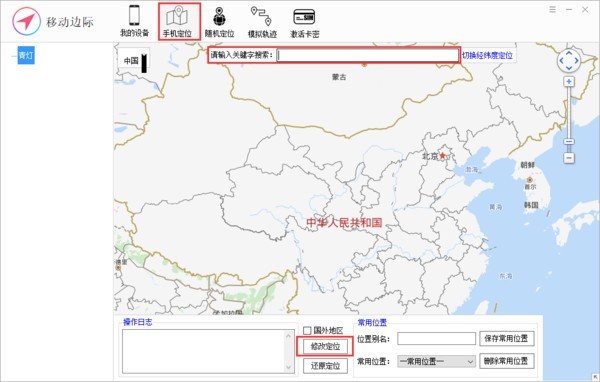This screenshot has height=382, width=600.
Task: Zoom out with the map minus button
Action: (569, 158)
